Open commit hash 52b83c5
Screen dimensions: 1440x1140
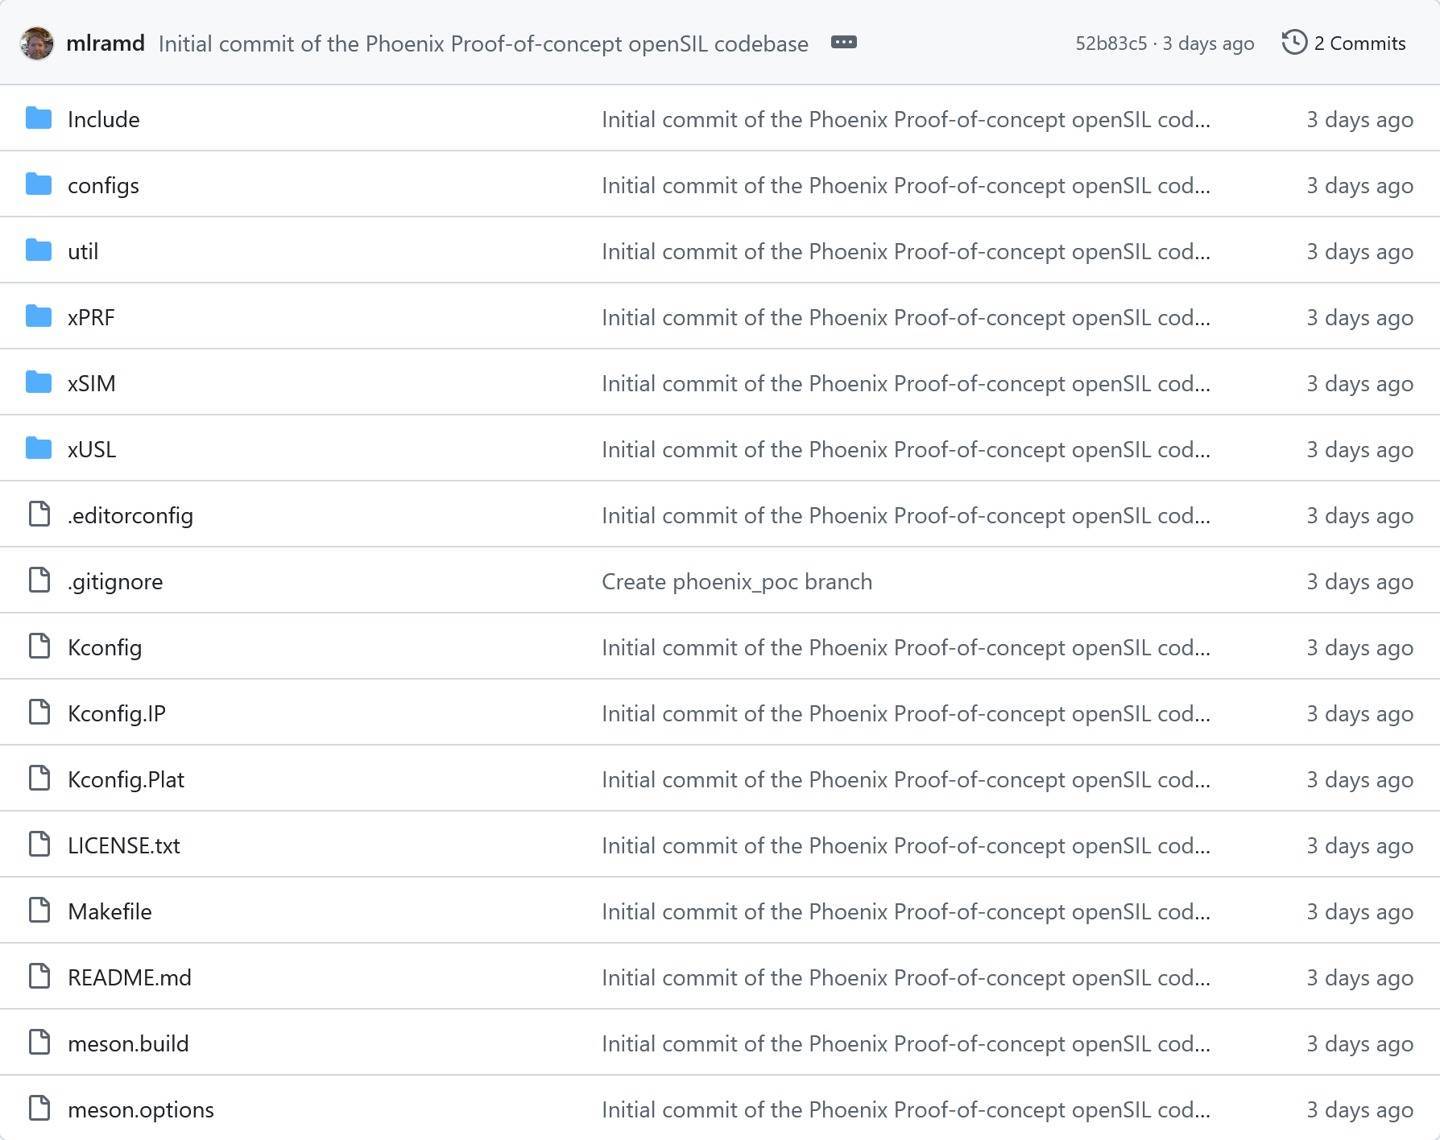pos(1110,43)
